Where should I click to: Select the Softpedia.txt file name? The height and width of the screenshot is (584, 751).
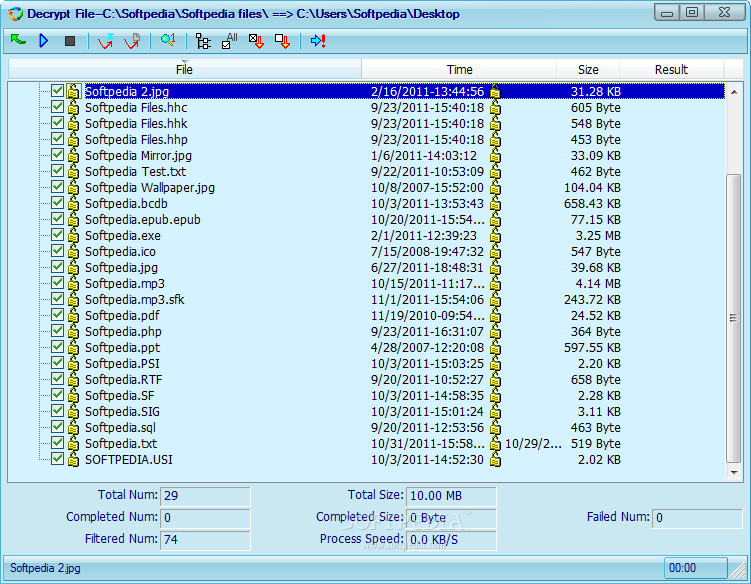pos(121,443)
